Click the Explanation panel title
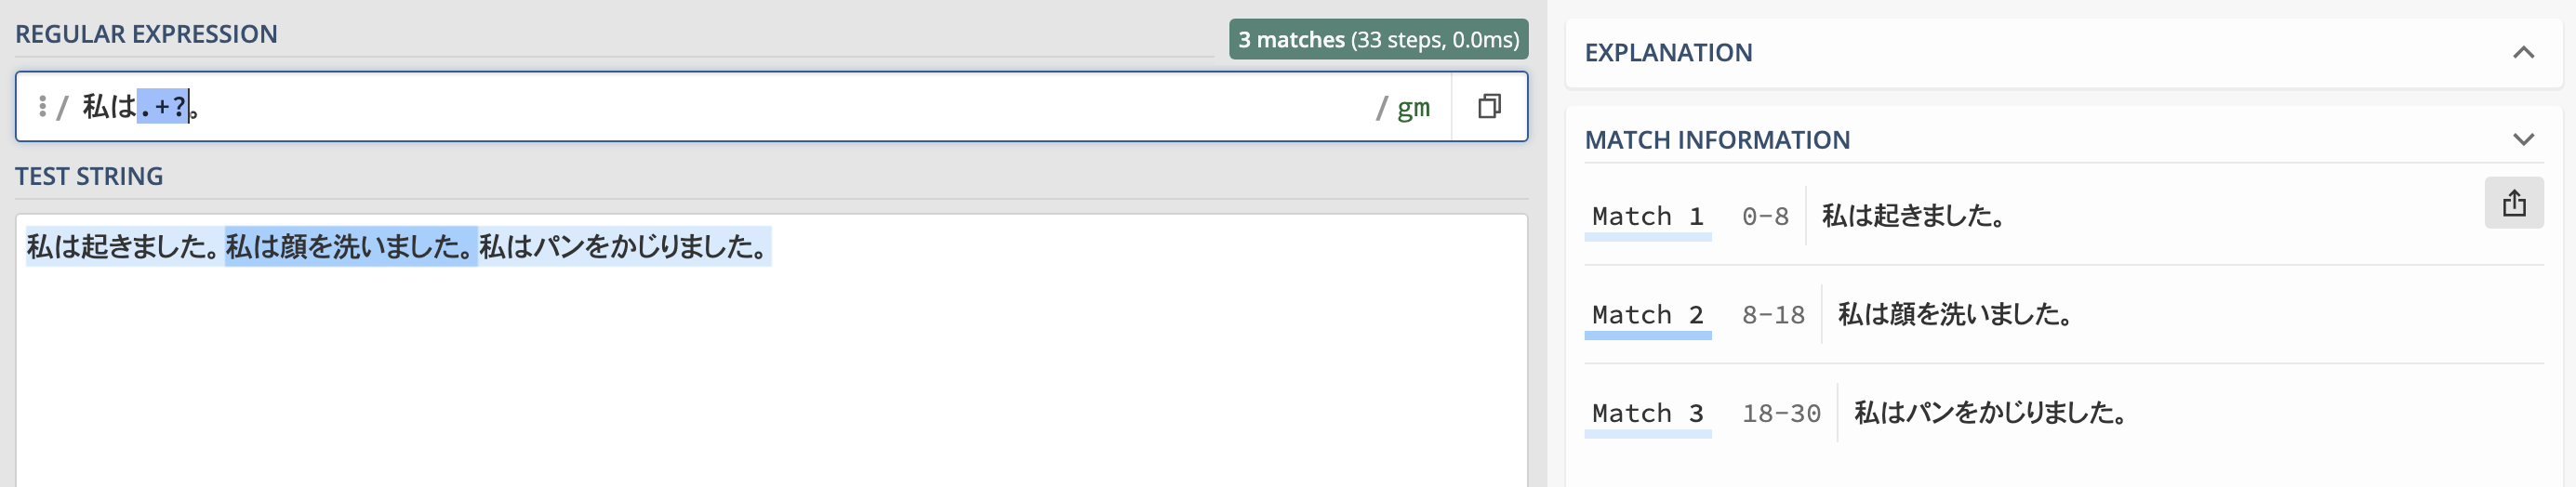The image size is (2576, 487). coord(1668,53)
